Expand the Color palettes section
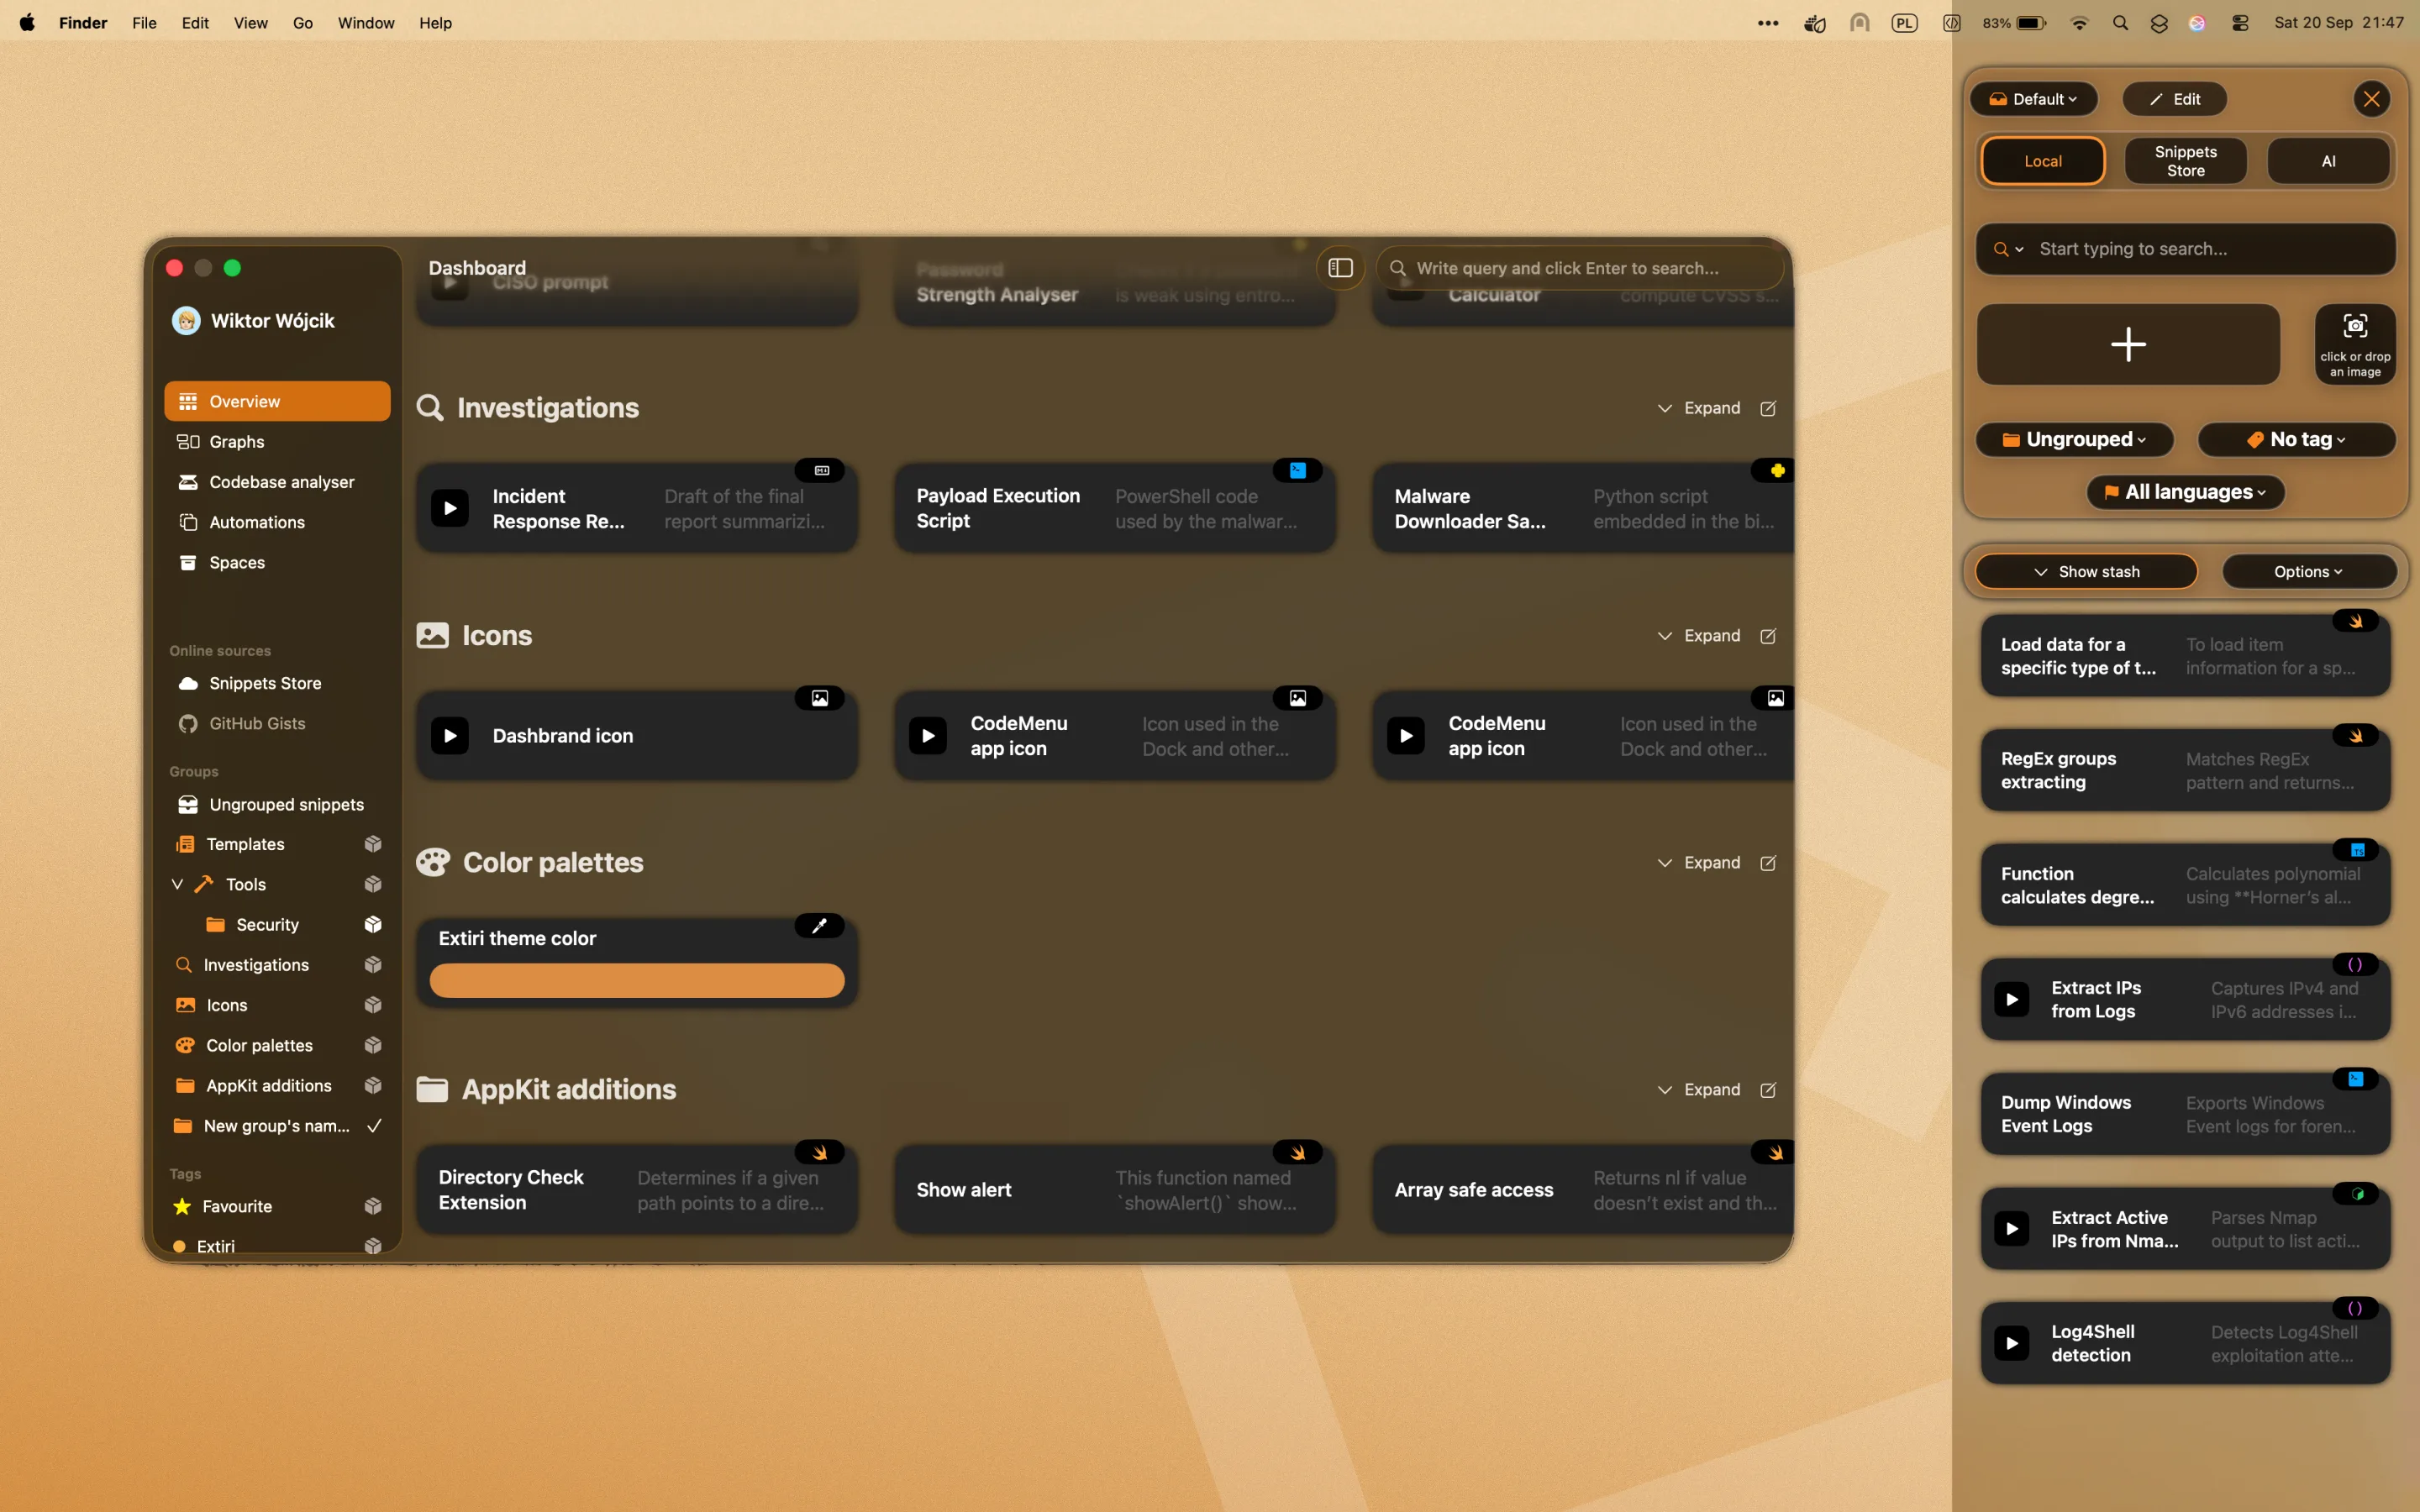The image size is (2420, 1512). tap(1699, 863)
